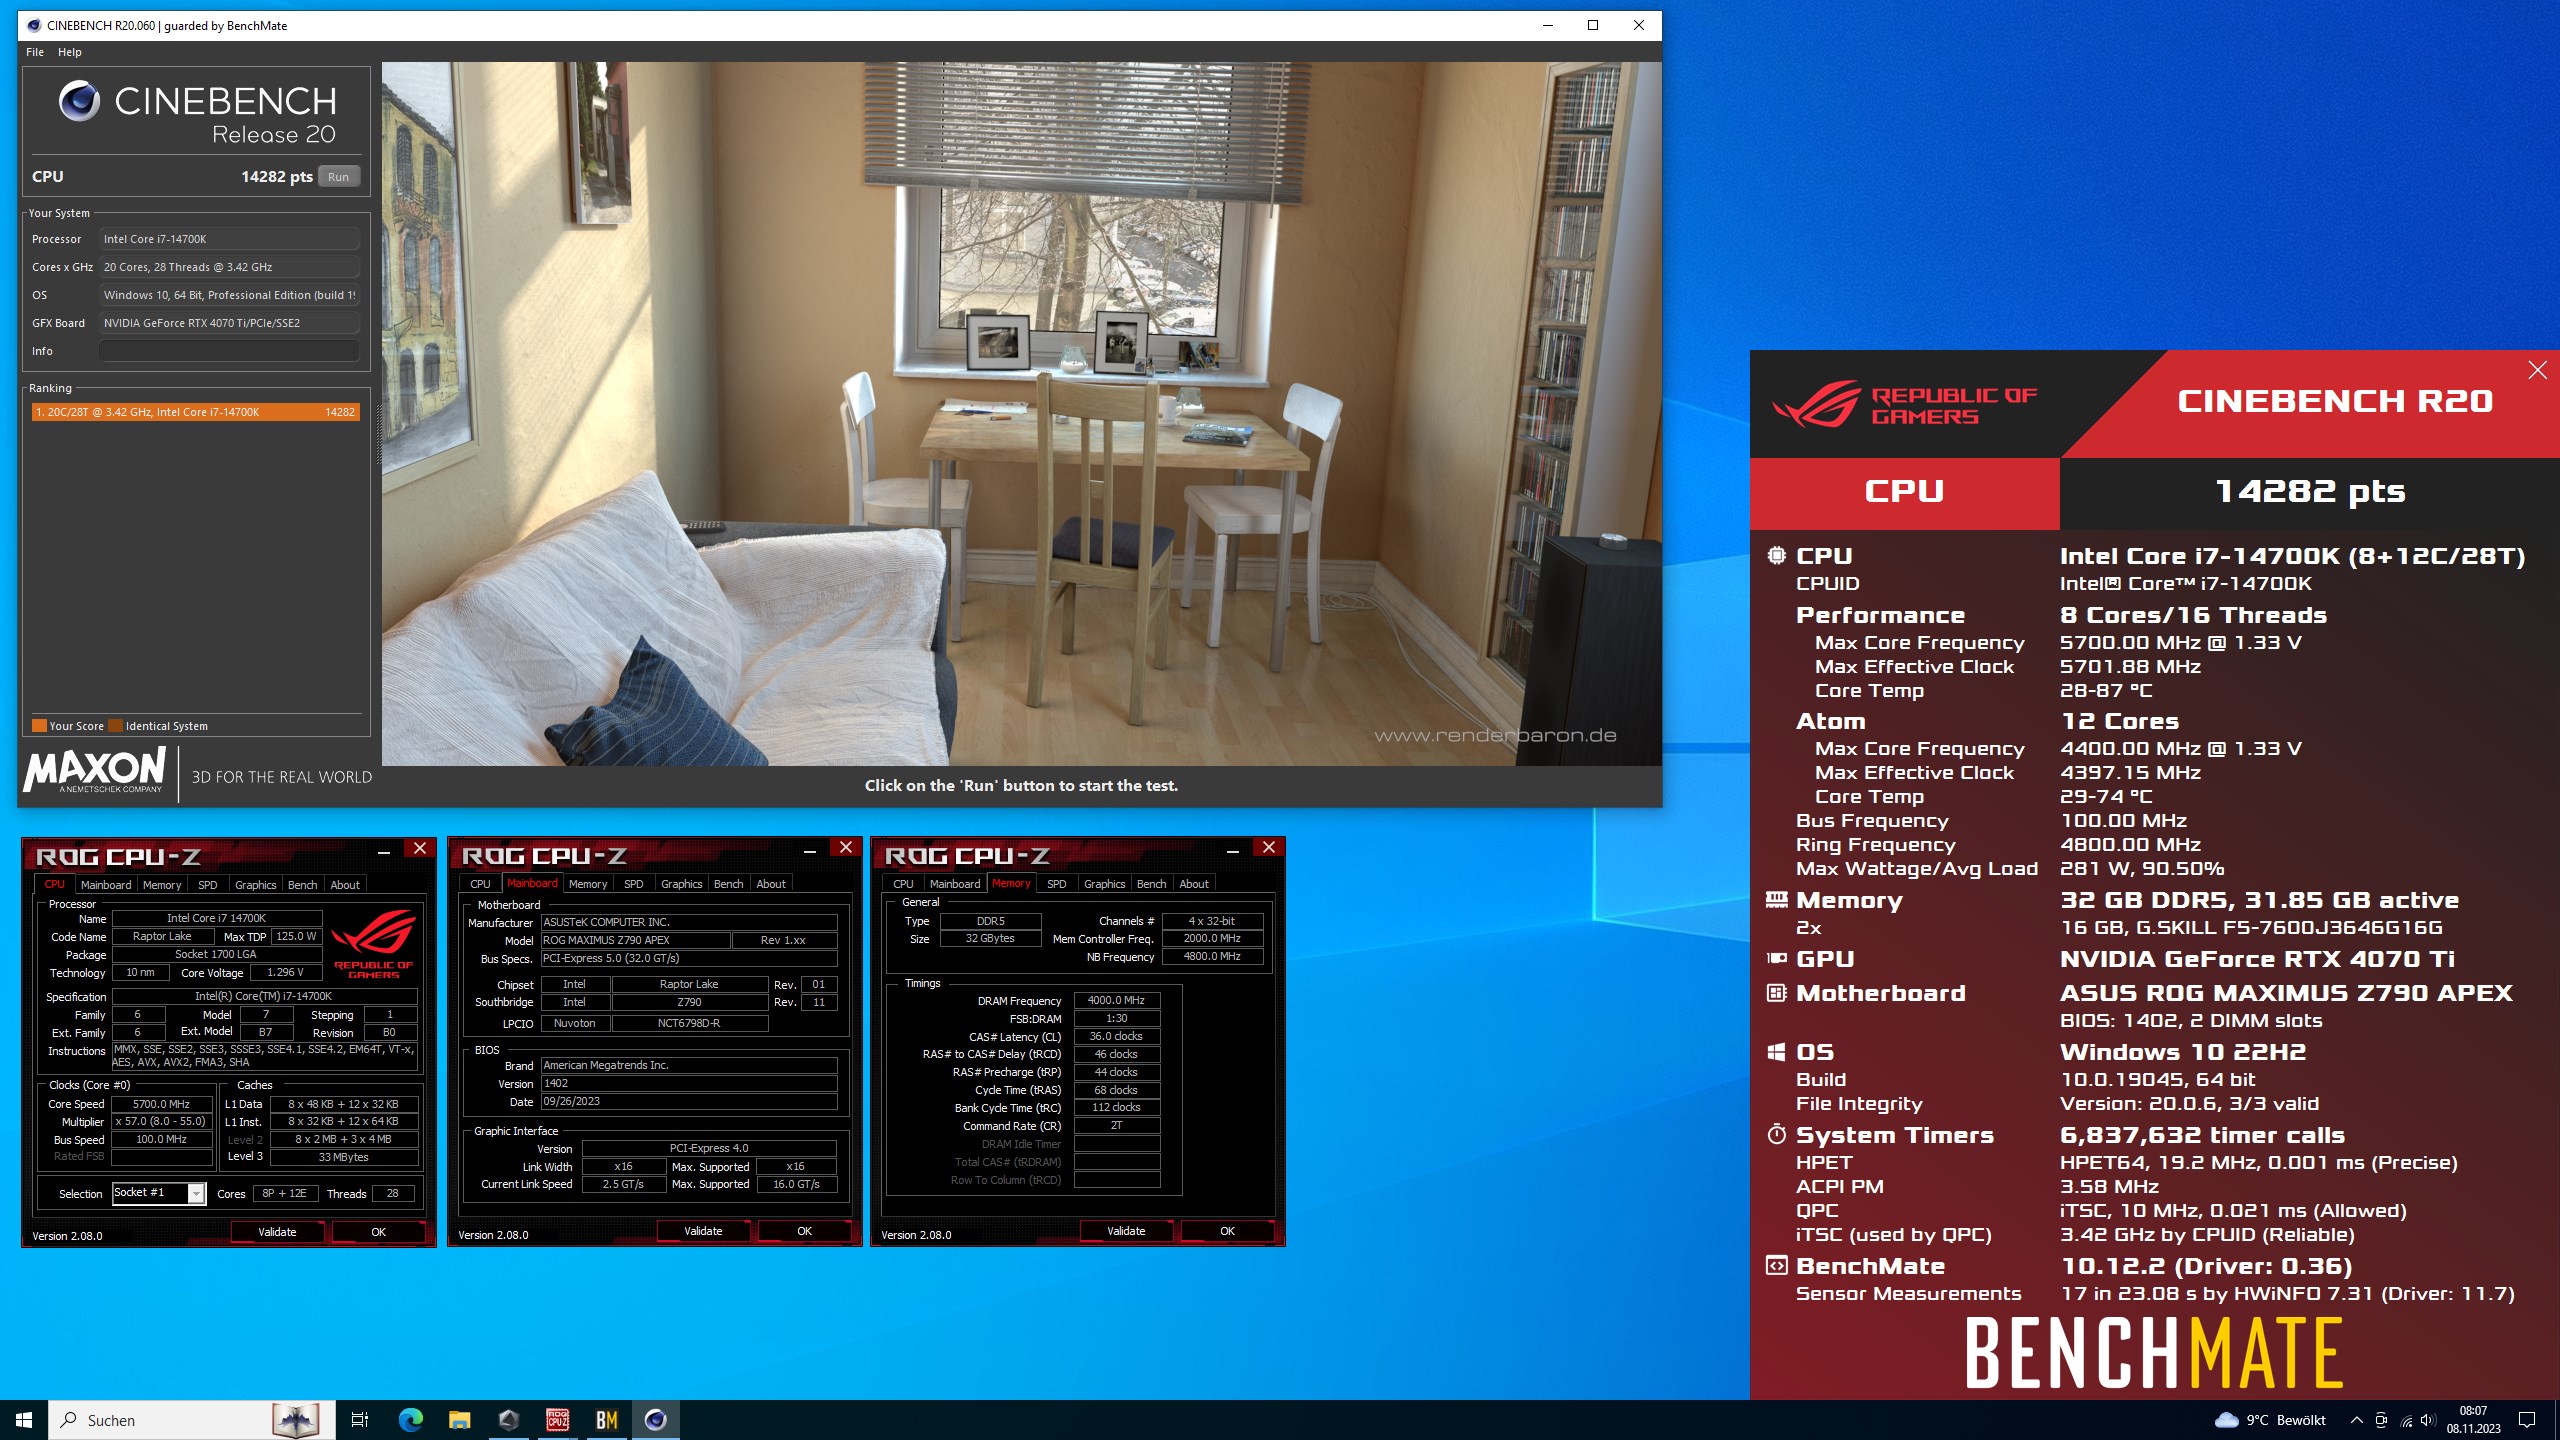The image size is (2560, 1440).
Task: Select the ranking entry for i7-14700K
Action: (x=195, y=412)
